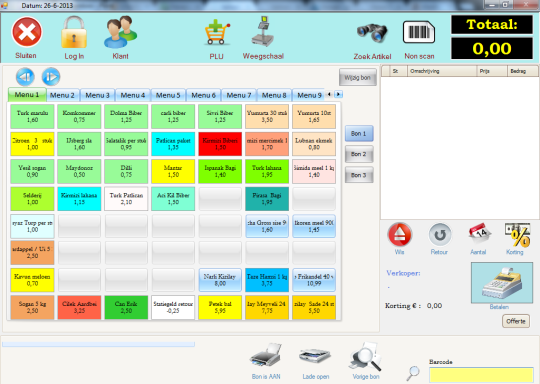Click the Omschrijving column header
This screenshot has width=540, height=384.
coord(442,71)
